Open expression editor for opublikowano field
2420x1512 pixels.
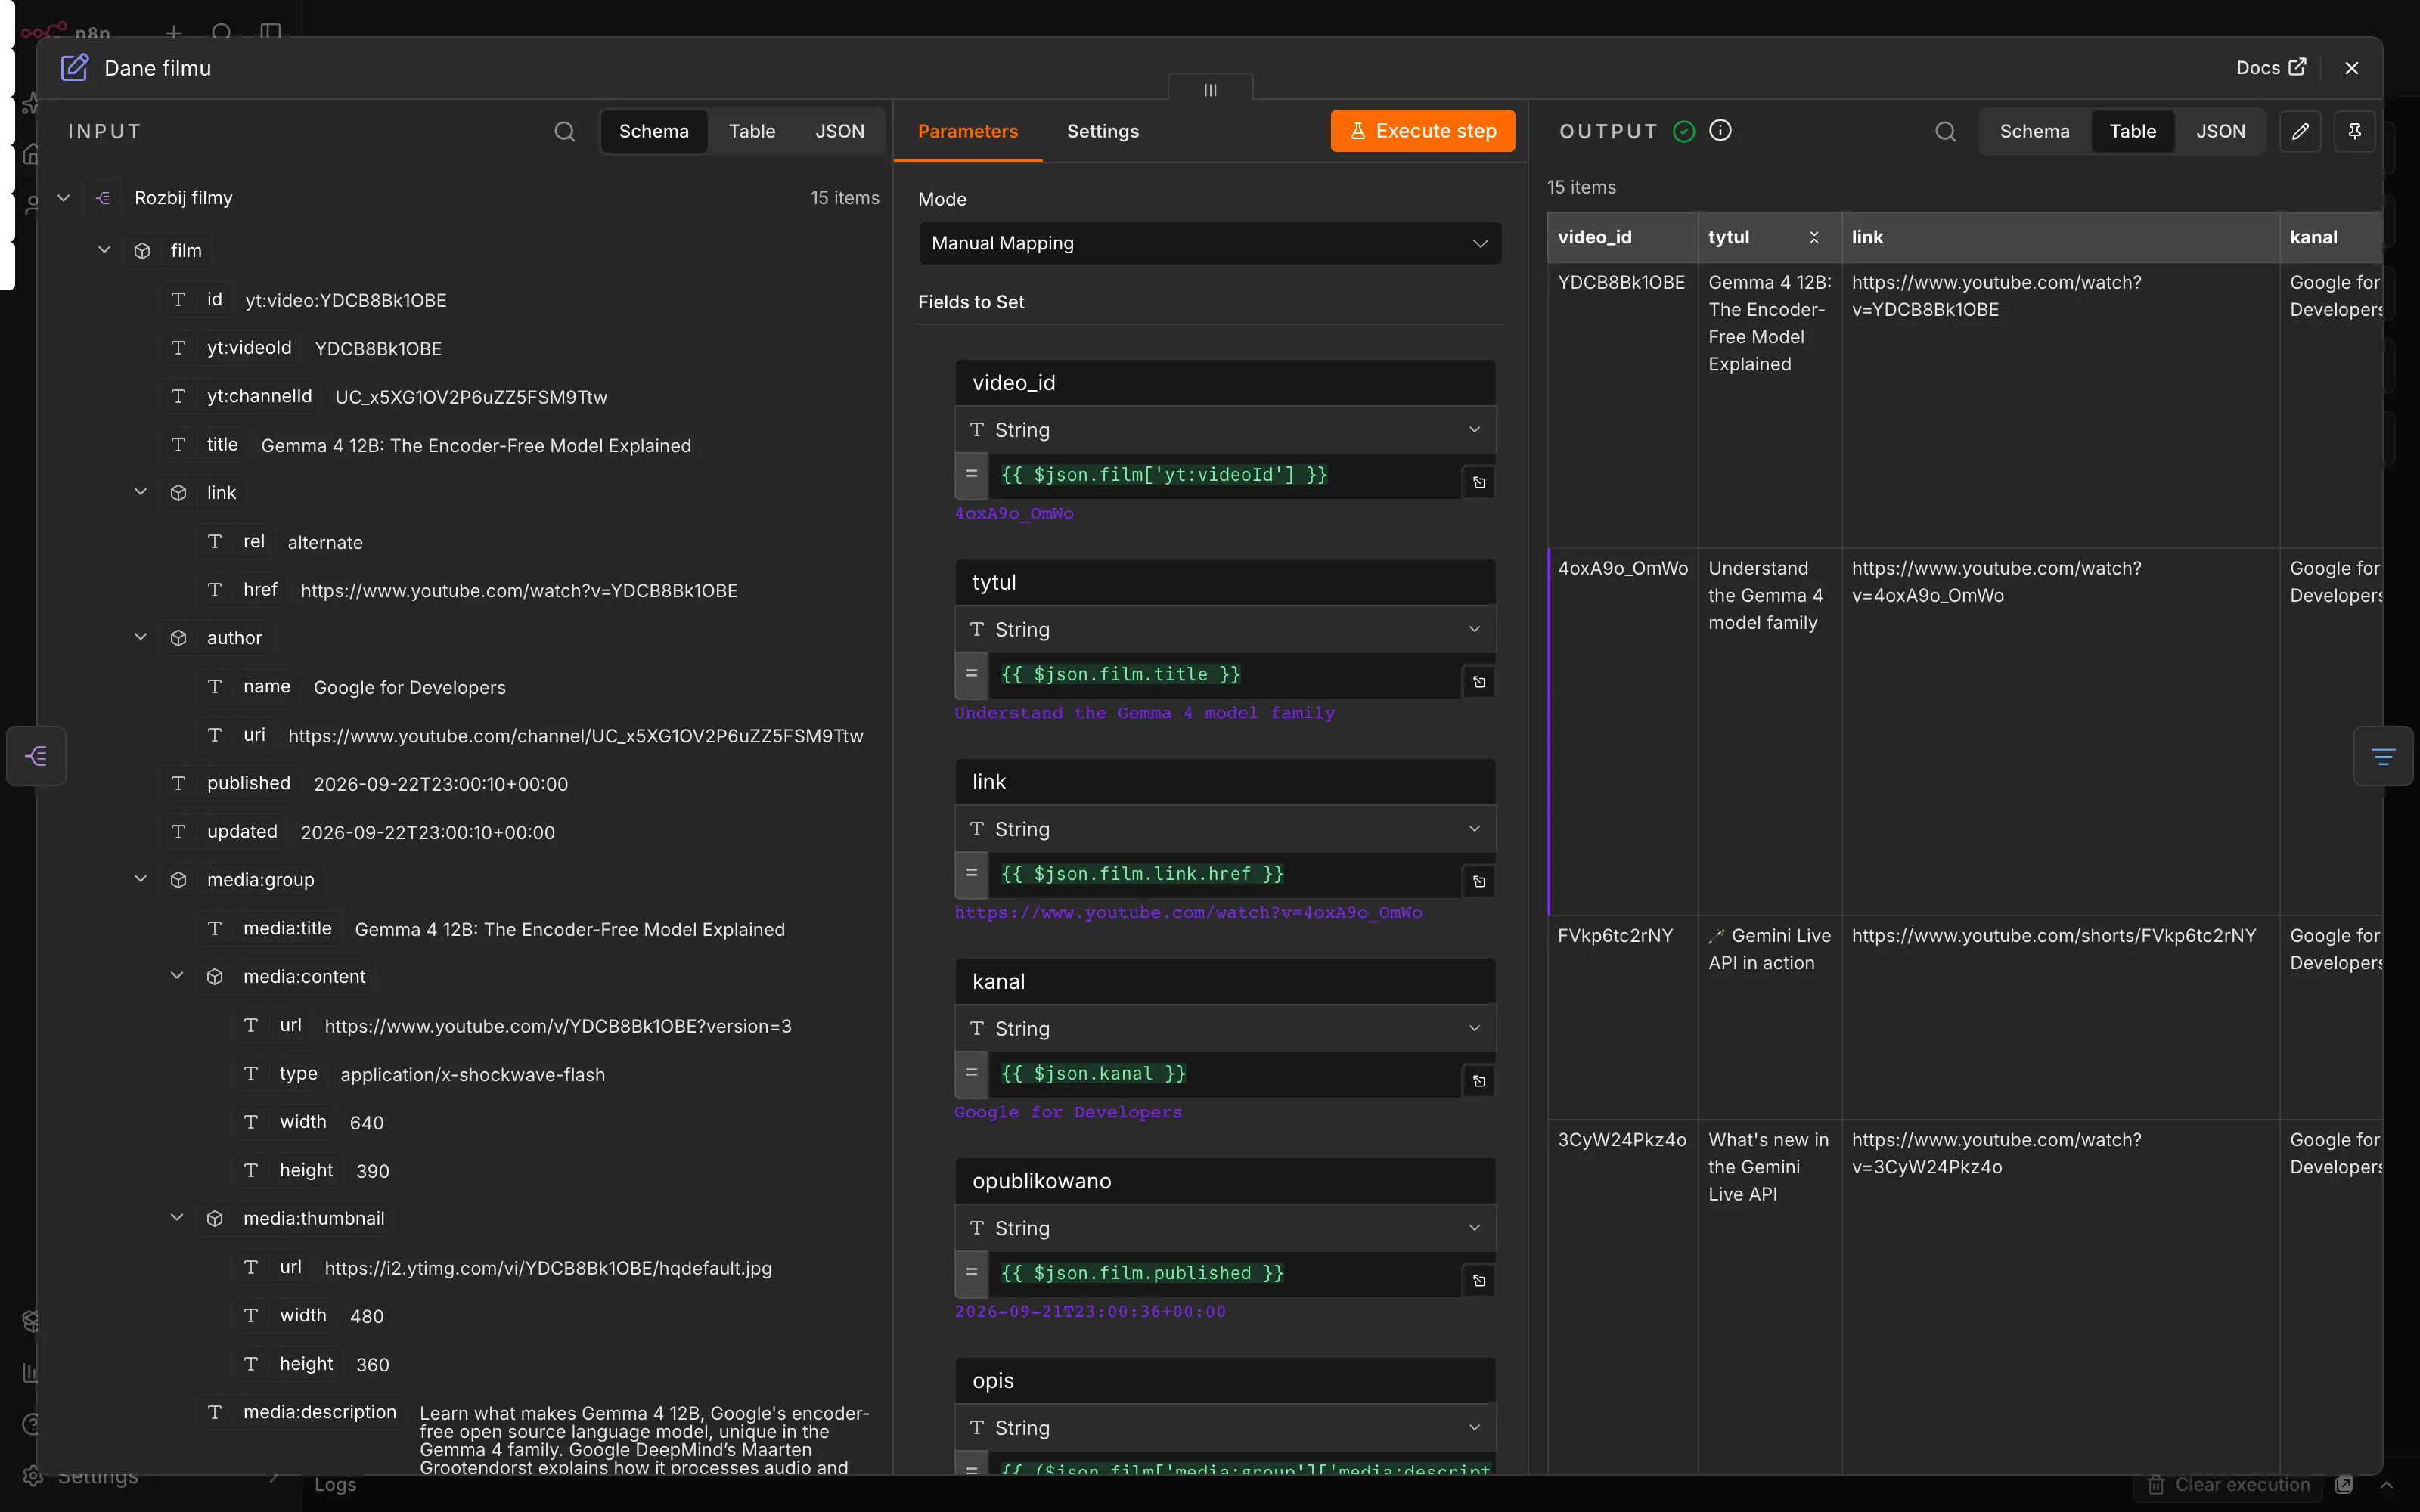[1479, 1280]
